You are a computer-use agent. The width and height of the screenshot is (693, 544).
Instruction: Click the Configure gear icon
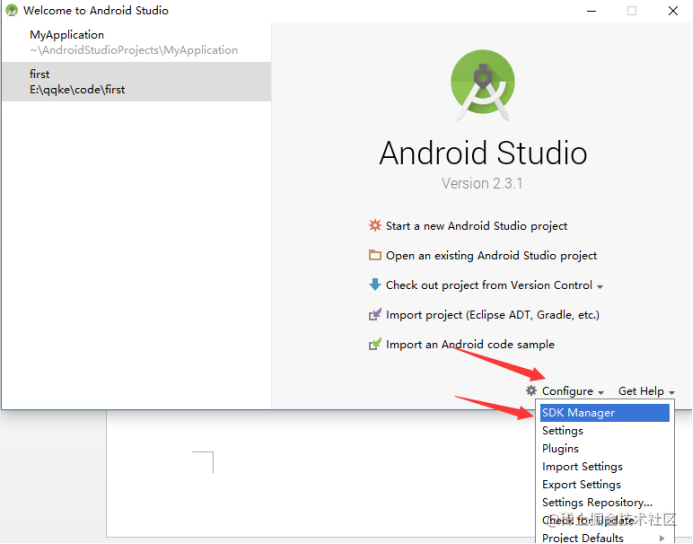531,391
